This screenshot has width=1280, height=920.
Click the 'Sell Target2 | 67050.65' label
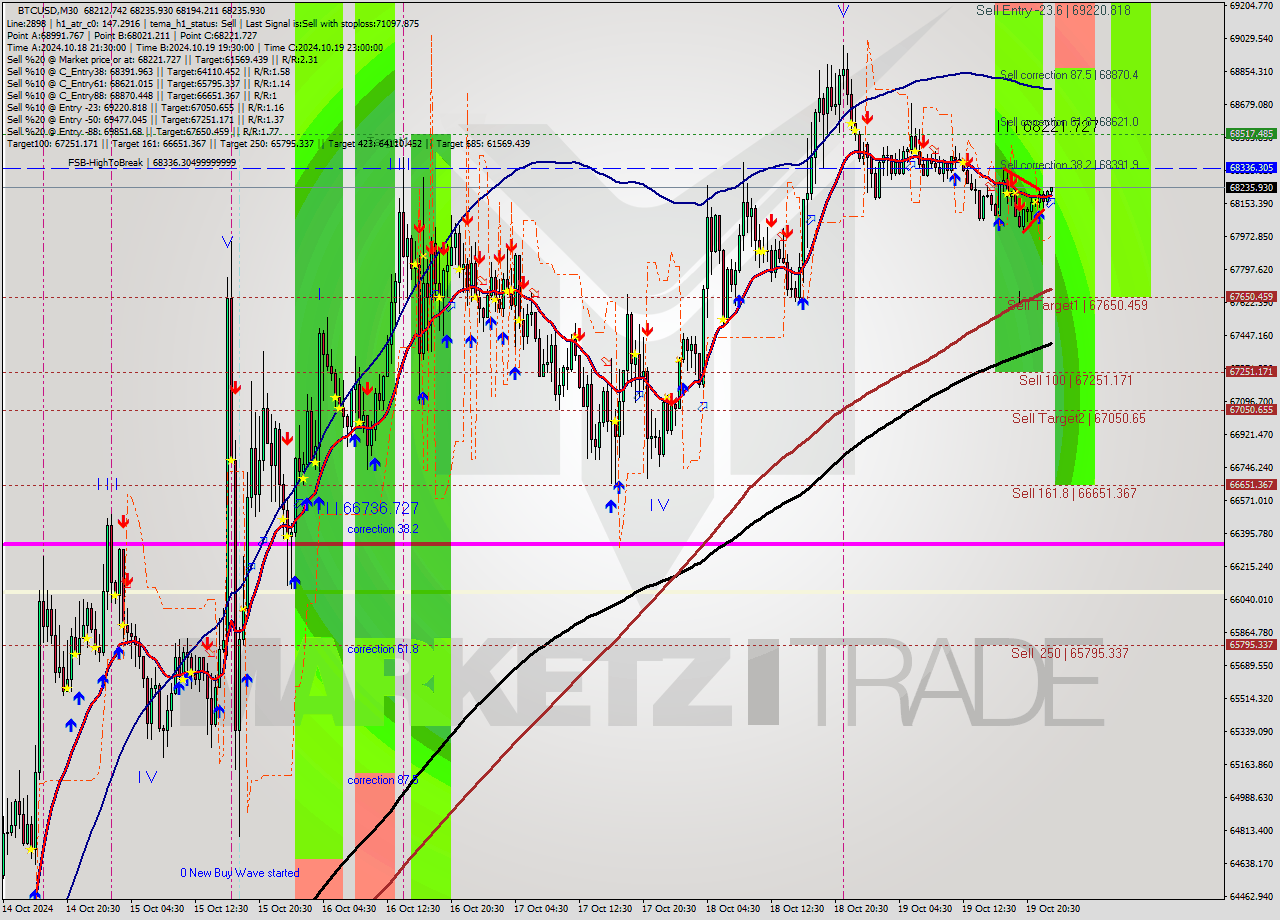[1078, 418]
